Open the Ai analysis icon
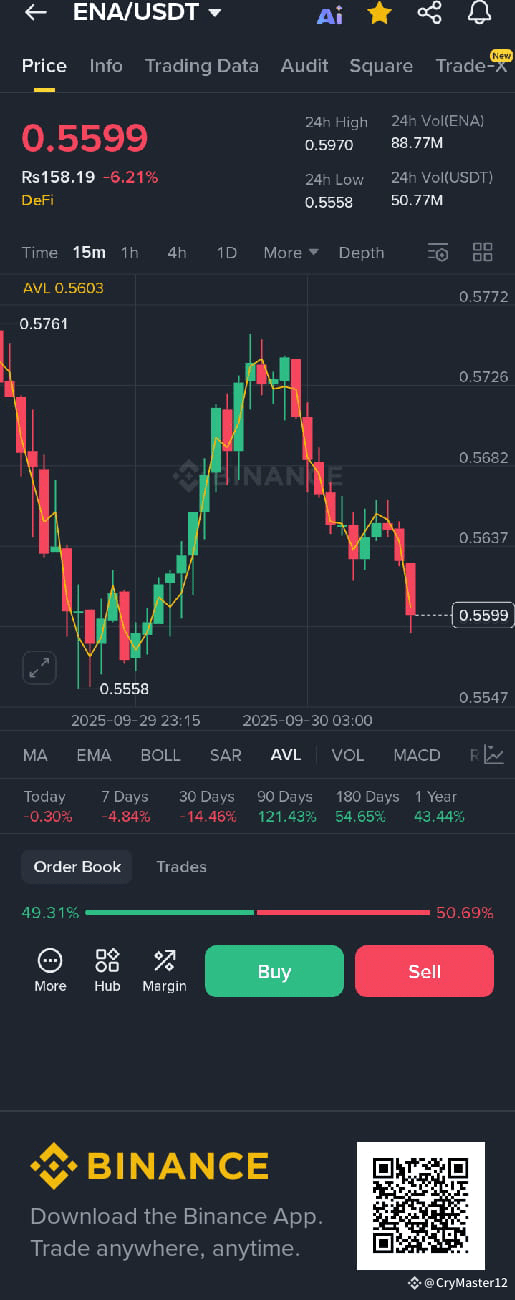This screenshot has height=1300, width=515. click(x=329, y=15)
